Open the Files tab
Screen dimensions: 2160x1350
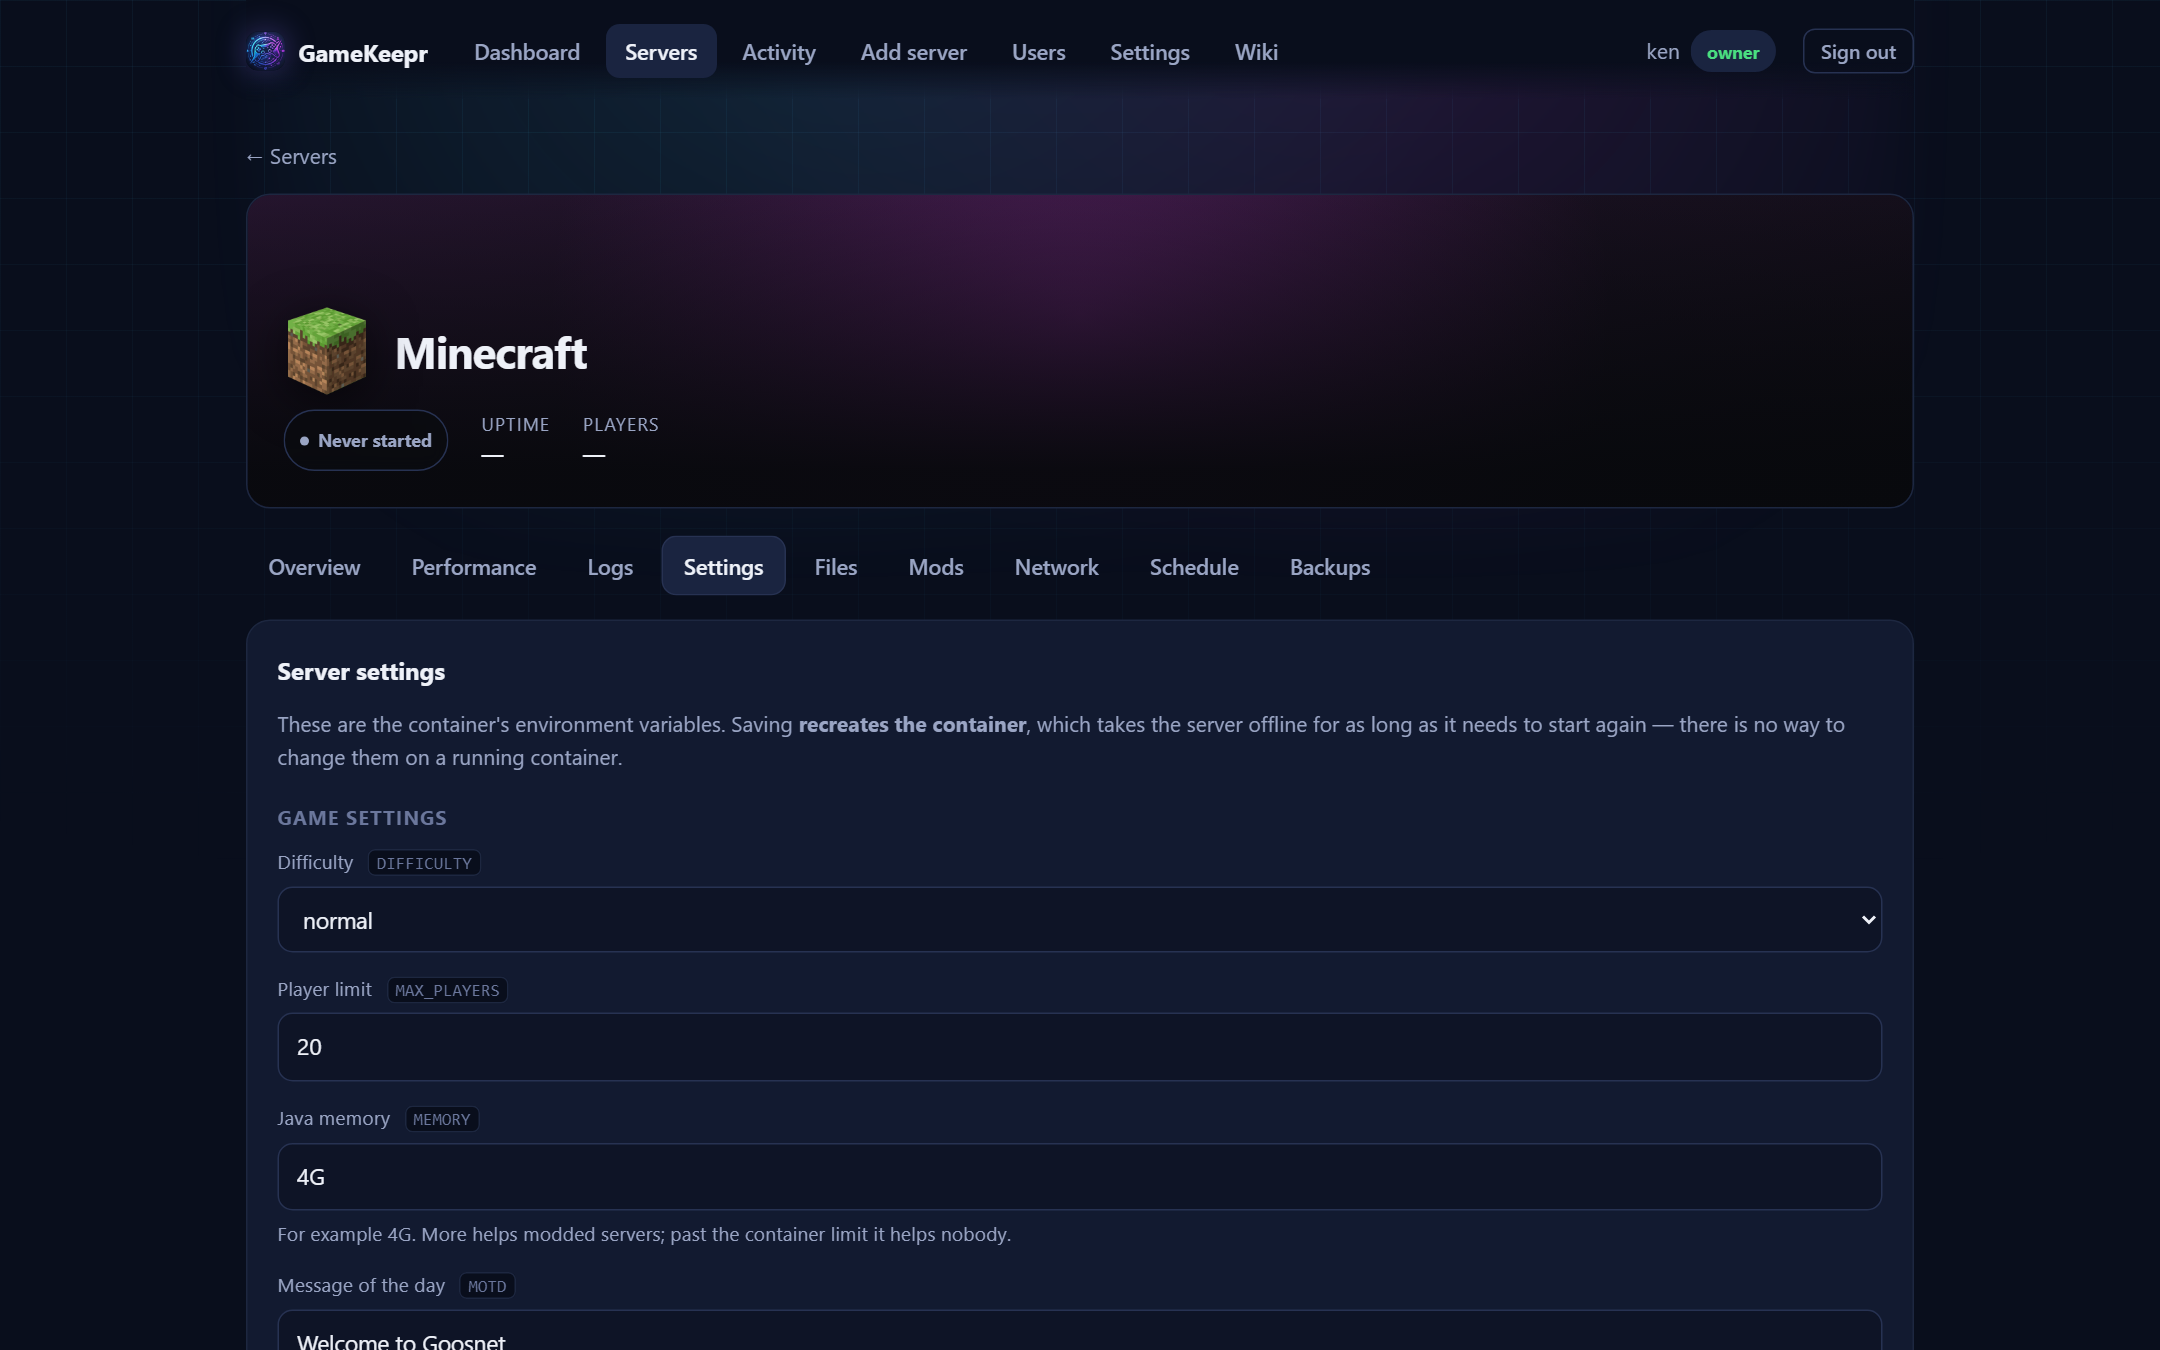click(x=836, y=567)
